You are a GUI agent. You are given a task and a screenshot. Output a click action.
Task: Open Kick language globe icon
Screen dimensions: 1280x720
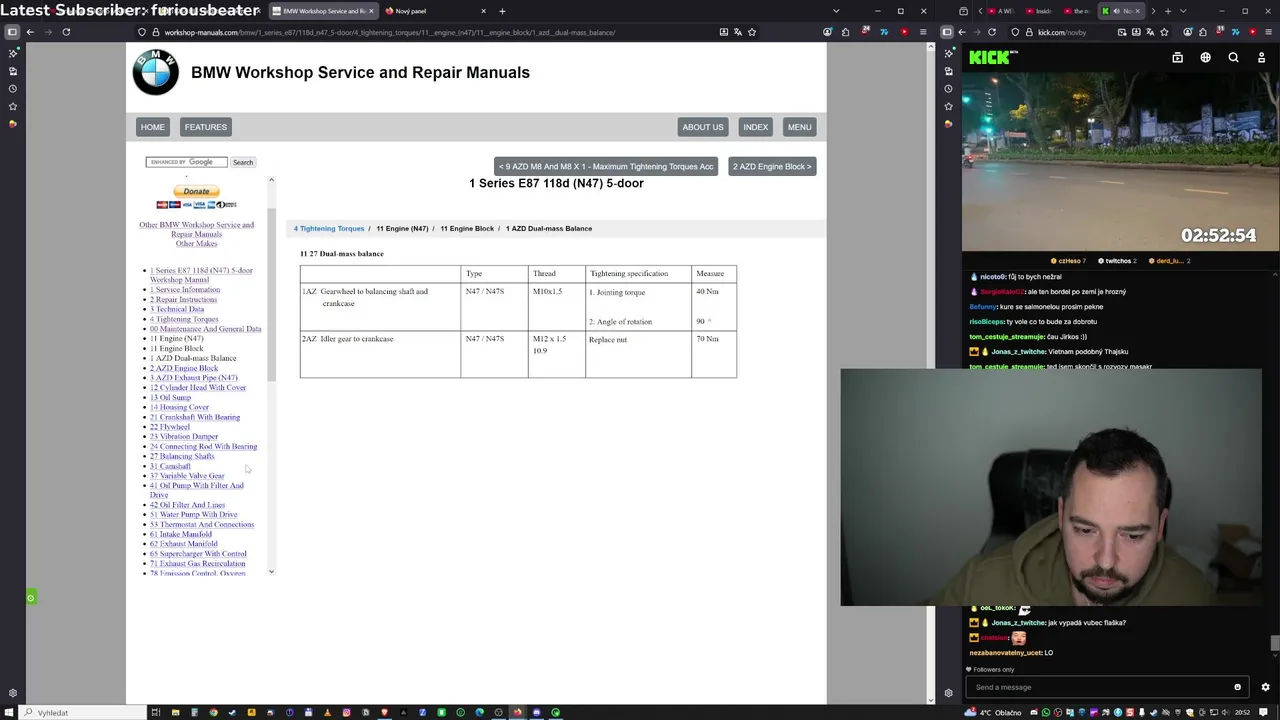[x=1205, y=58]
